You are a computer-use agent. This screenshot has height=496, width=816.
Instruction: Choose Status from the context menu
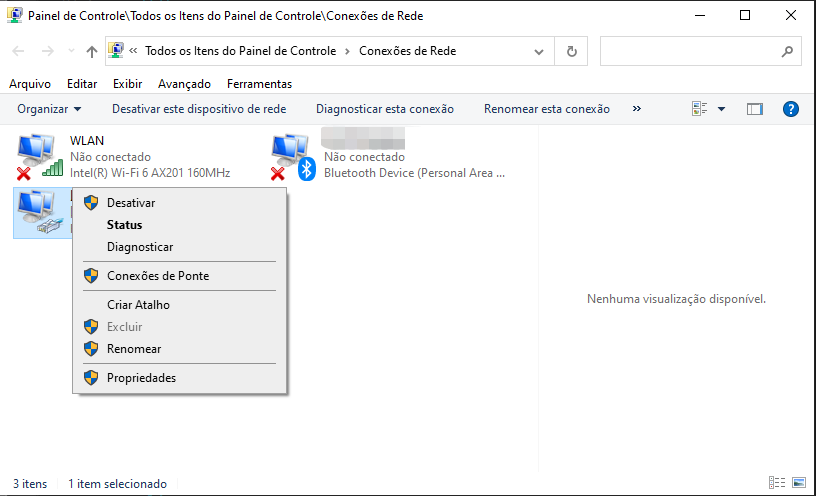pos(180,225)
